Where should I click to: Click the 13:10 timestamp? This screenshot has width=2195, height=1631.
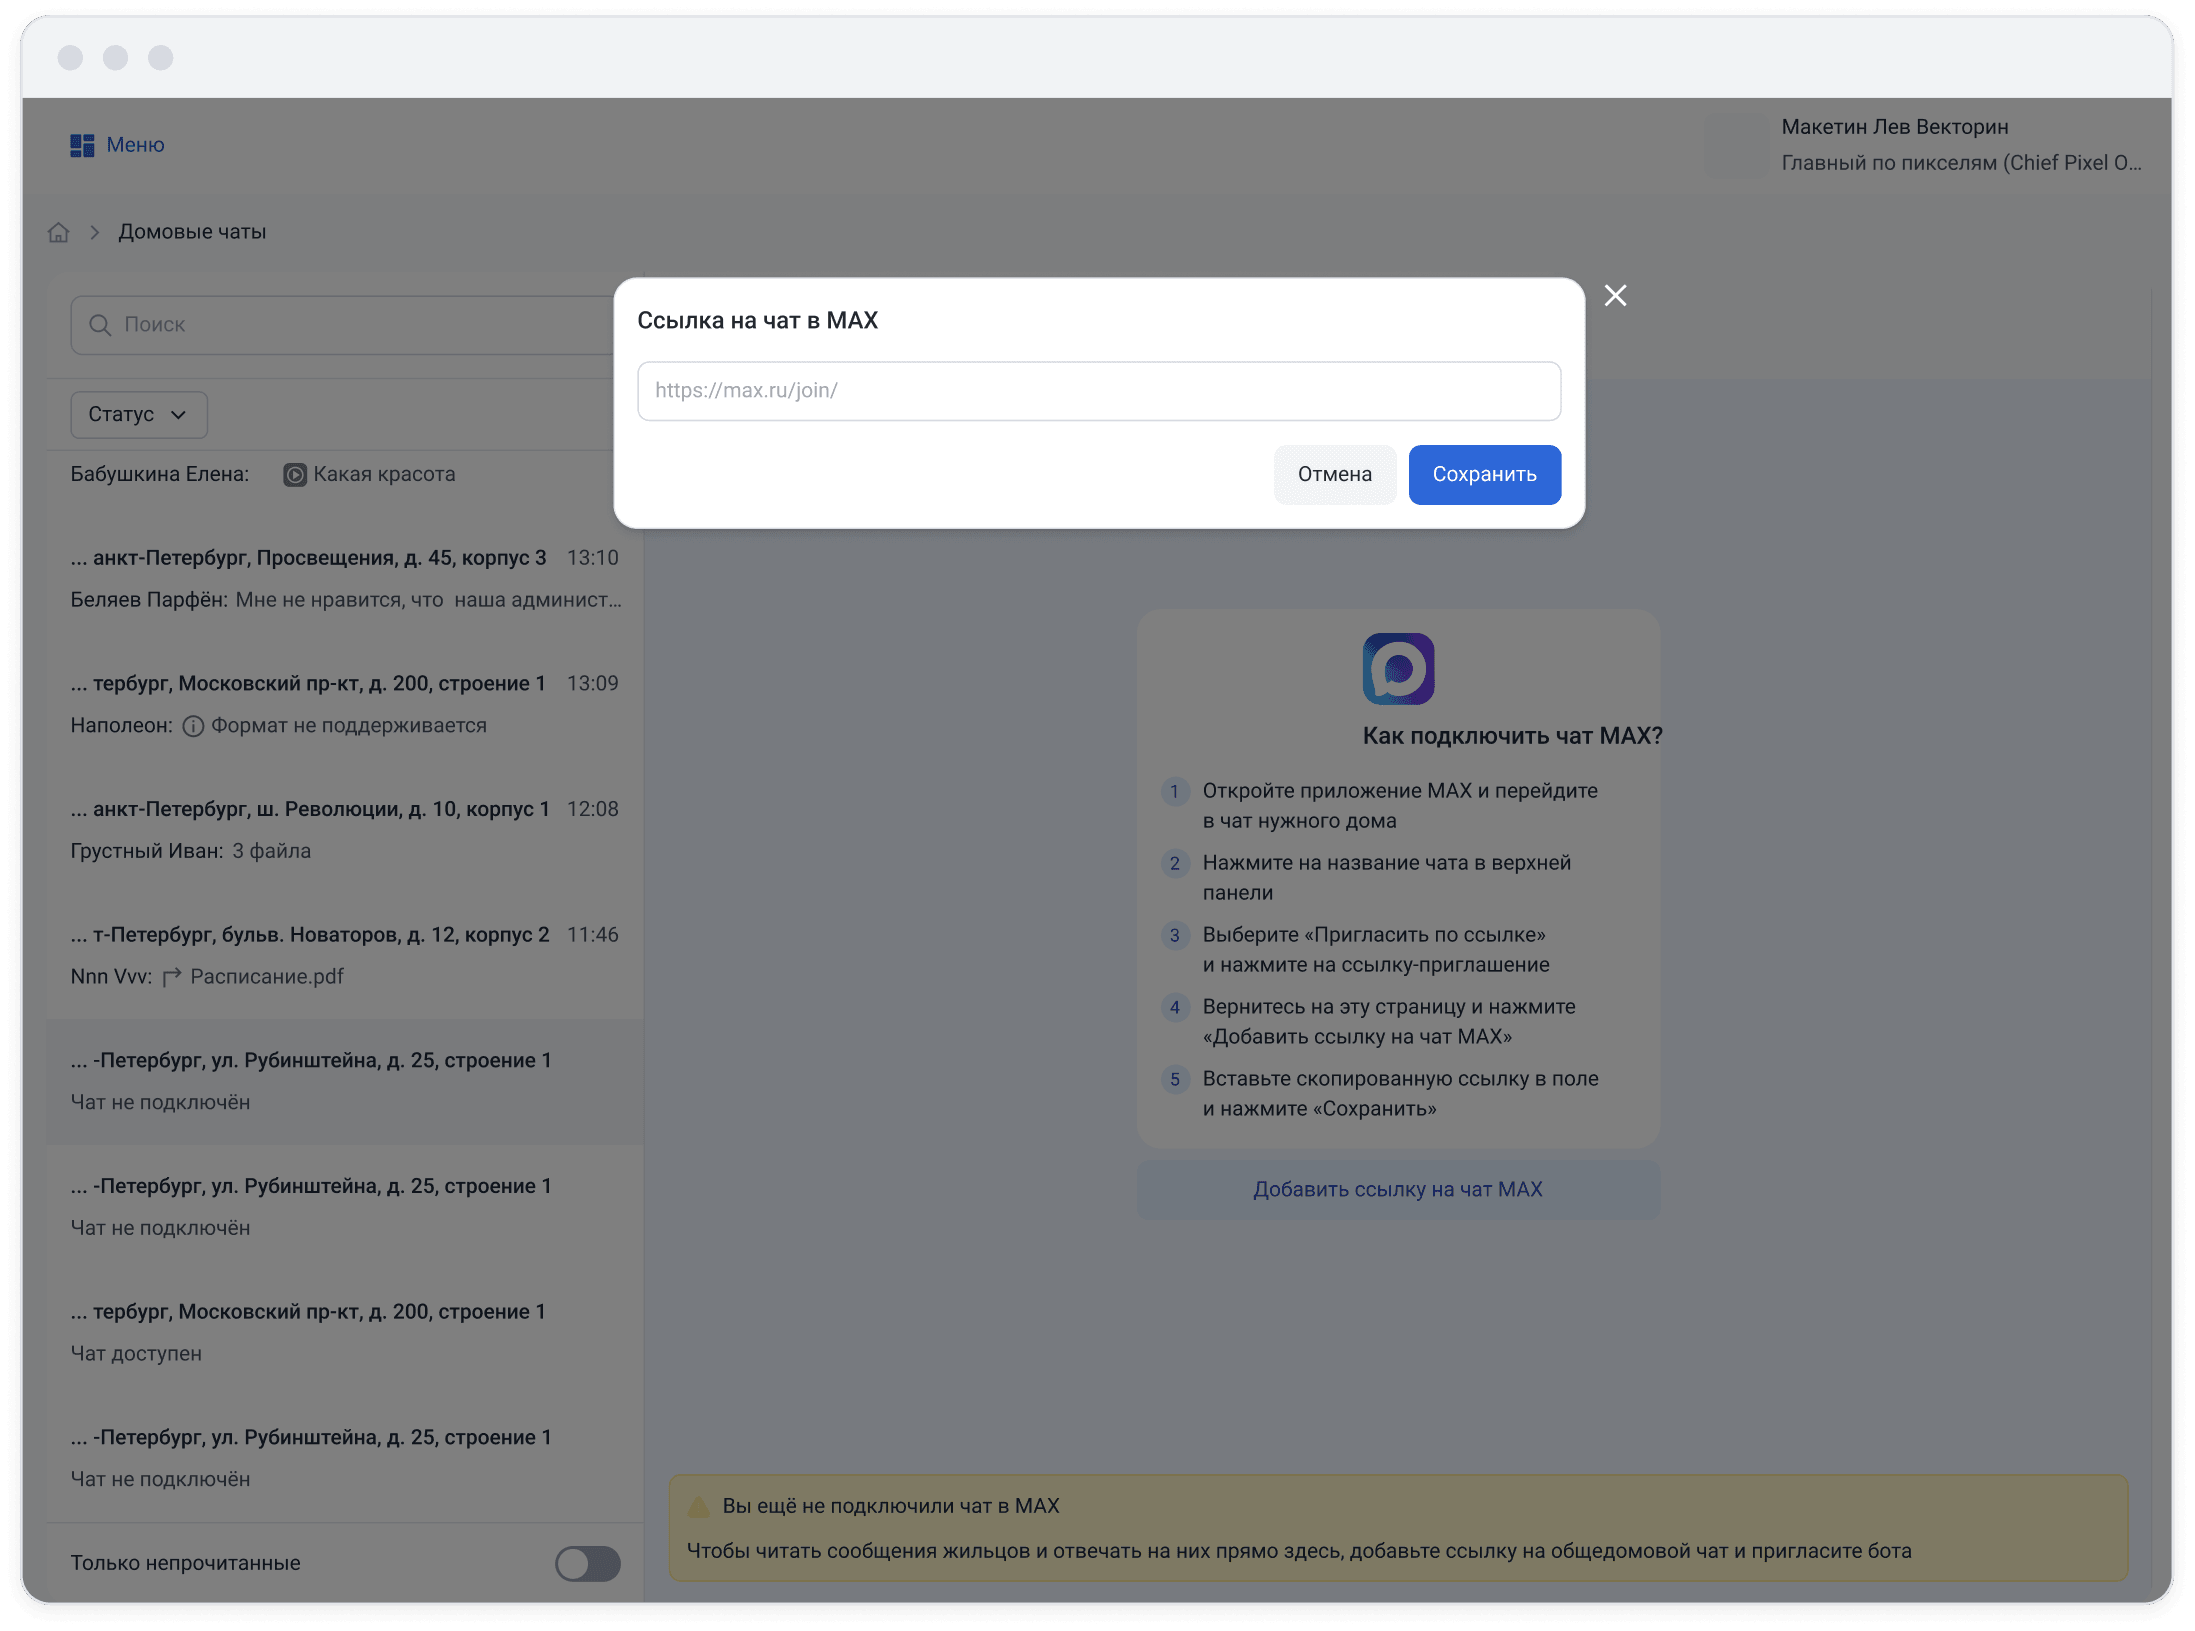(593, 558)
